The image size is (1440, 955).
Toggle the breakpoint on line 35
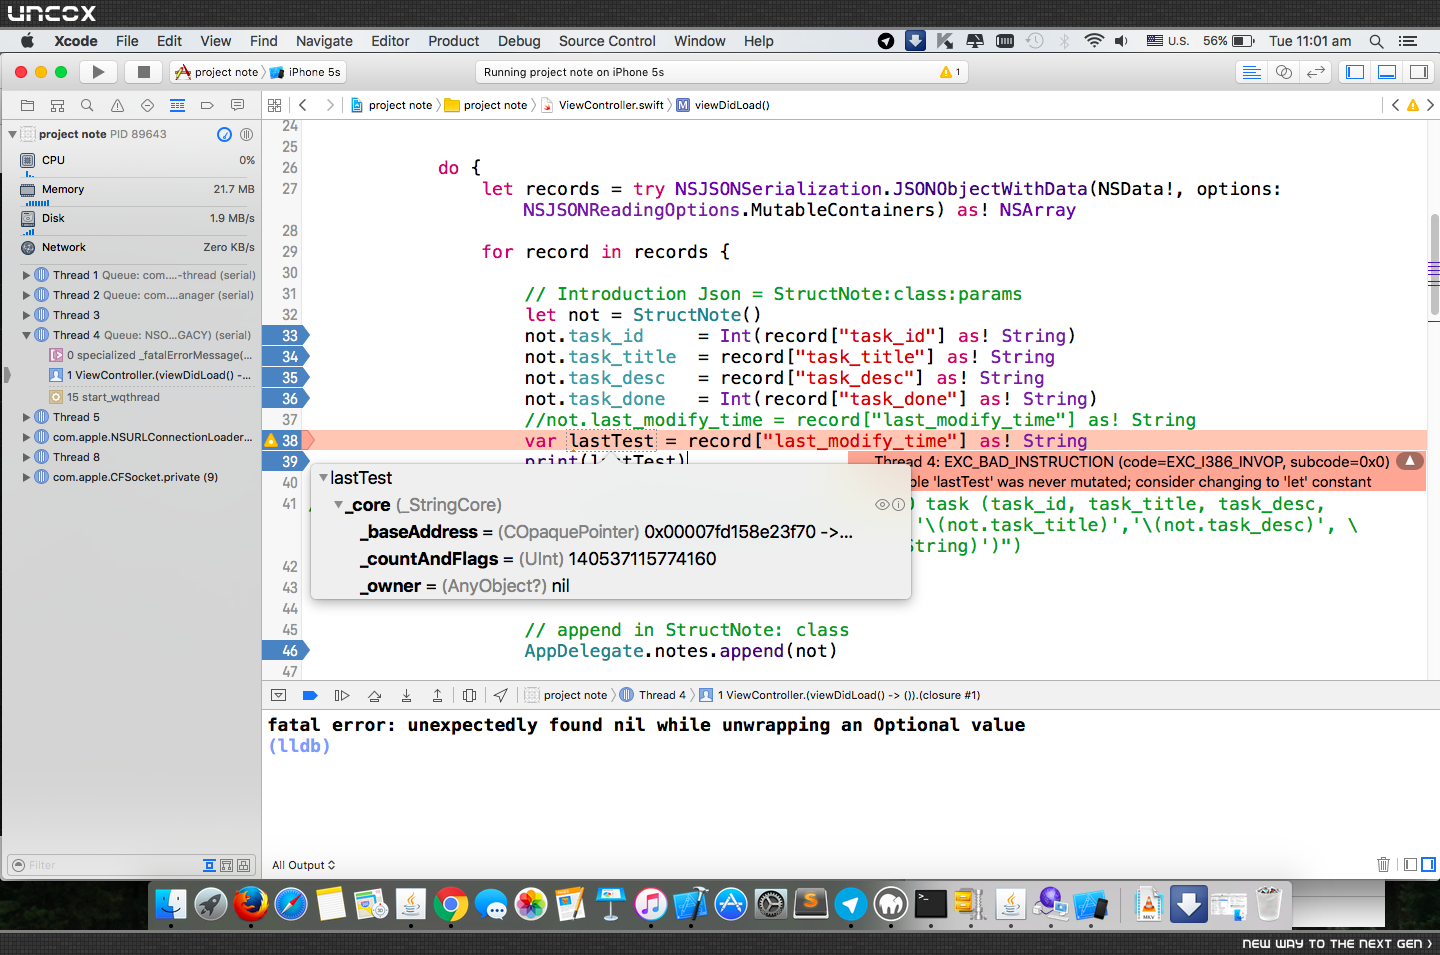[286, 378]
